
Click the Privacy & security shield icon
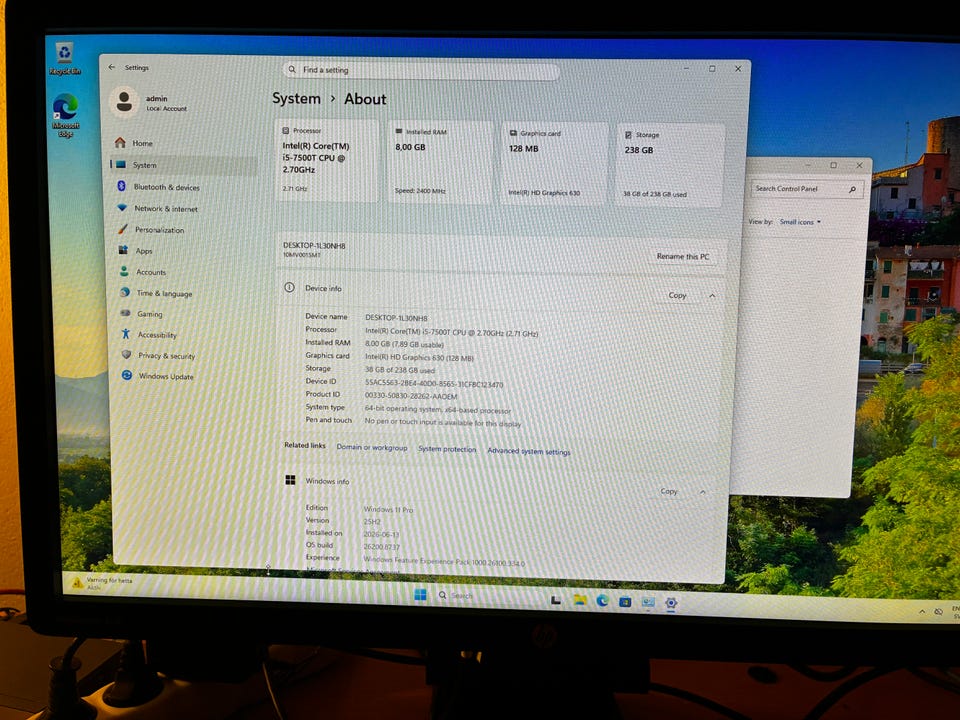coord(126,354)
